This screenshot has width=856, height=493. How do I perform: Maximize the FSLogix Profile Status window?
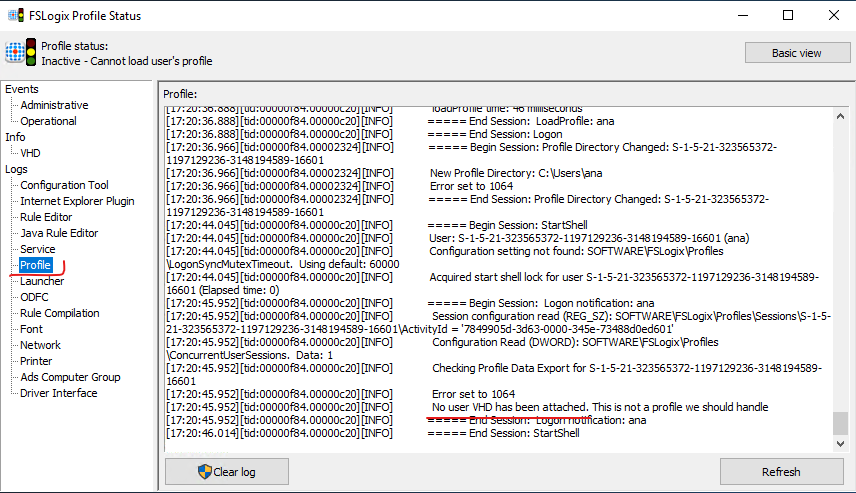(788, 15)
